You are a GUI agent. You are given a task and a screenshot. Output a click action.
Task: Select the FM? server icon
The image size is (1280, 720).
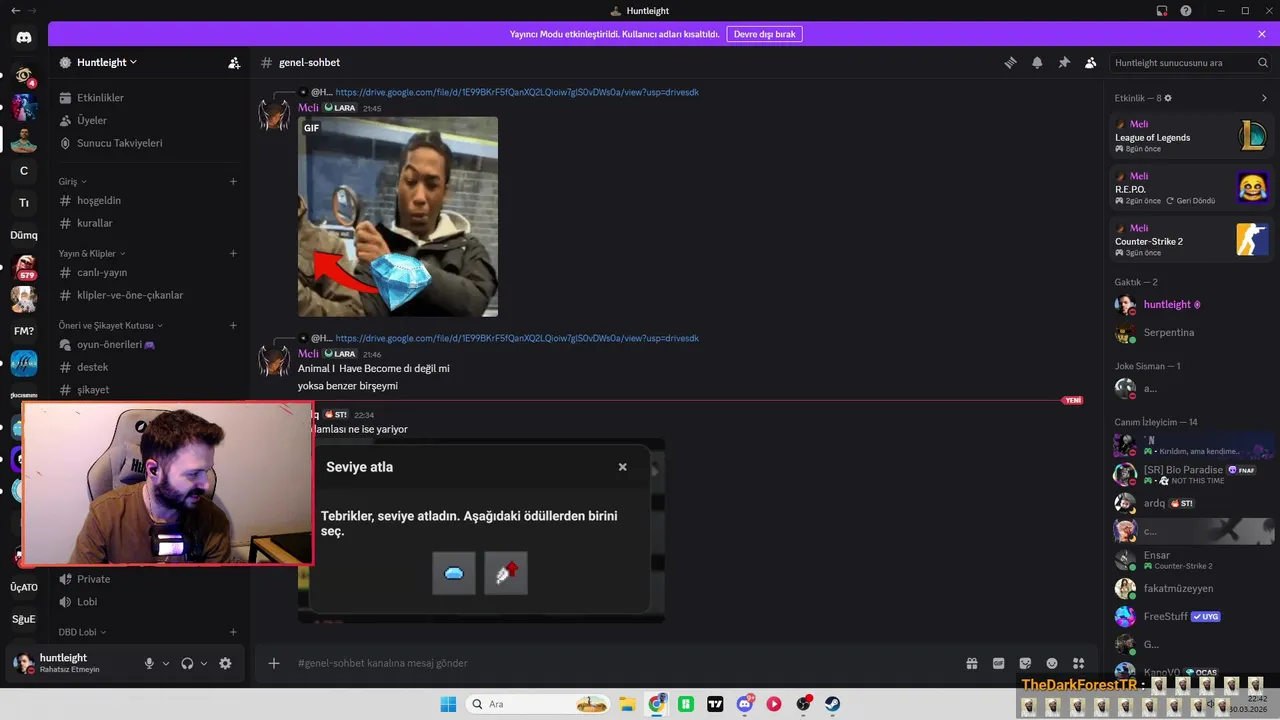coord(24,331)
